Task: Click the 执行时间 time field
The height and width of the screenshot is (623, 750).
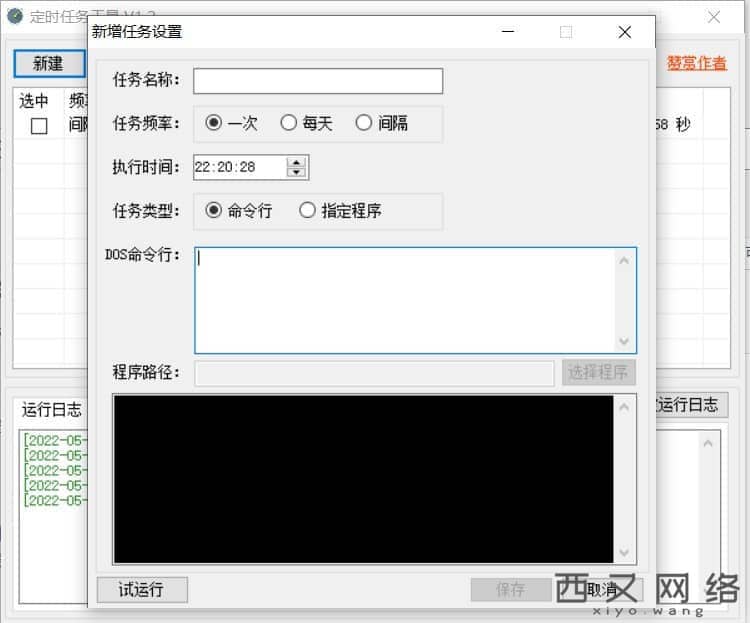Action: pos(239,168)
